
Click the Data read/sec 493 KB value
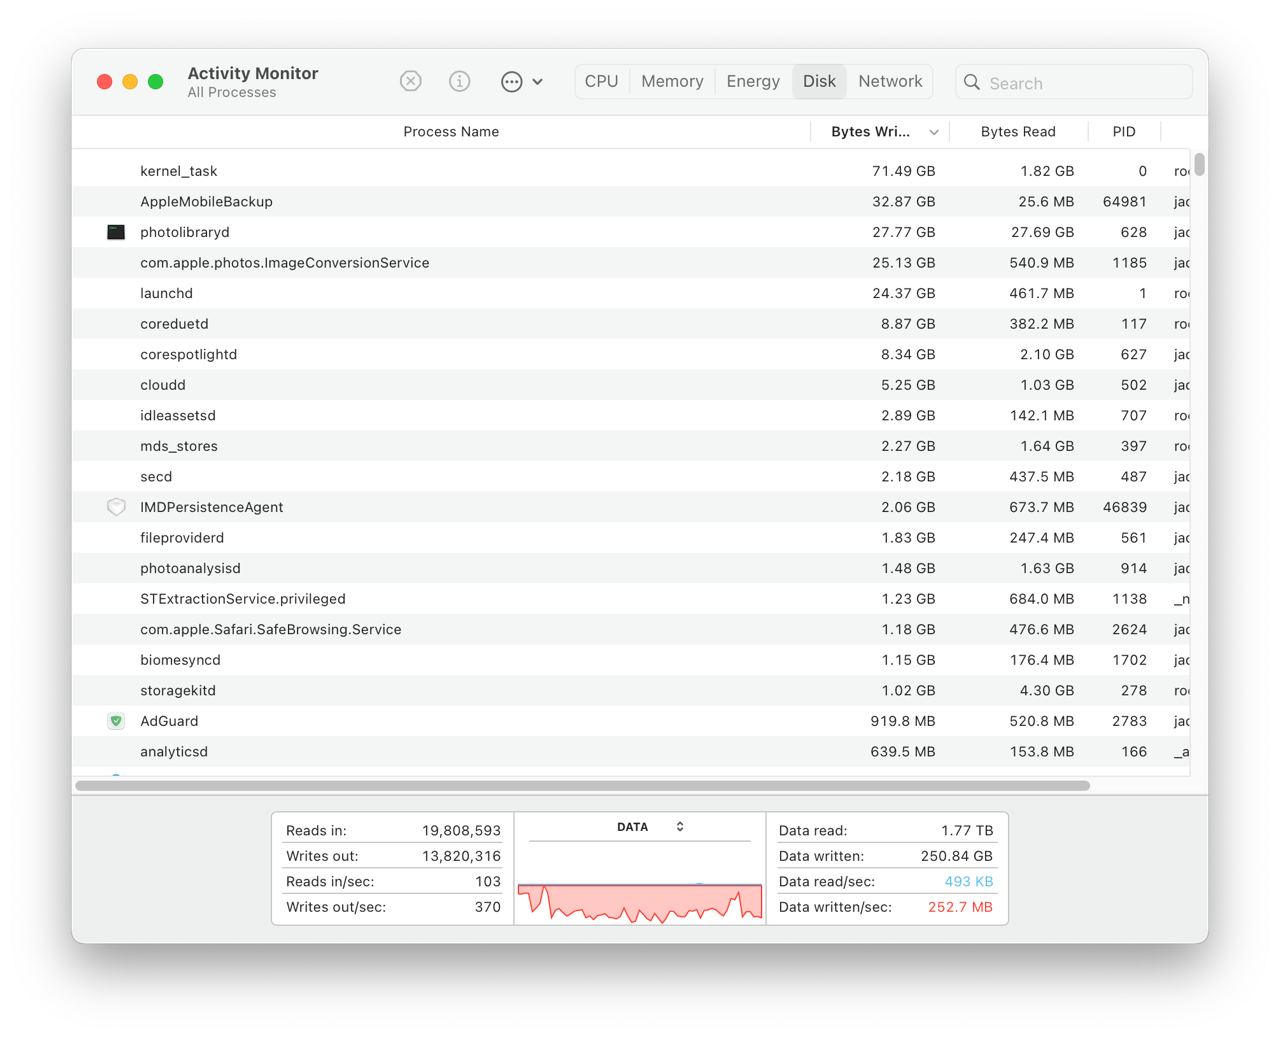[969, 881]
